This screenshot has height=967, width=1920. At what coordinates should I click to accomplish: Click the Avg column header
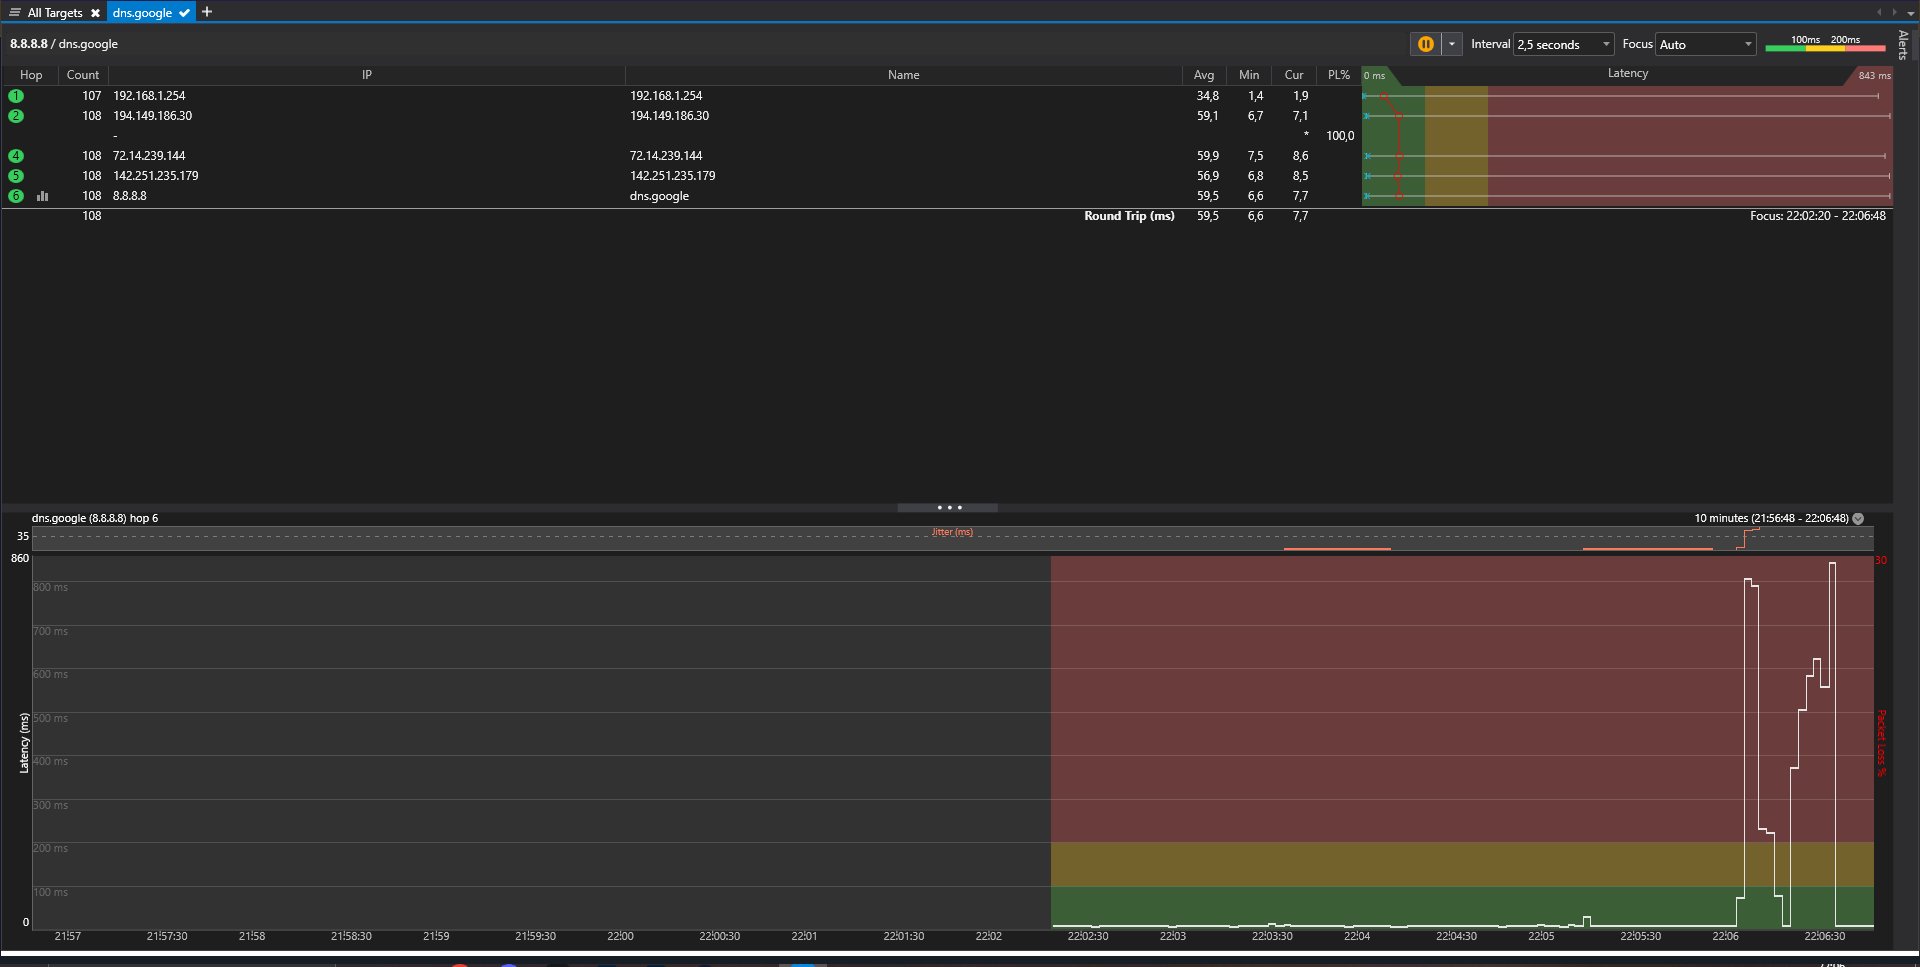(x=1204, y=75)
